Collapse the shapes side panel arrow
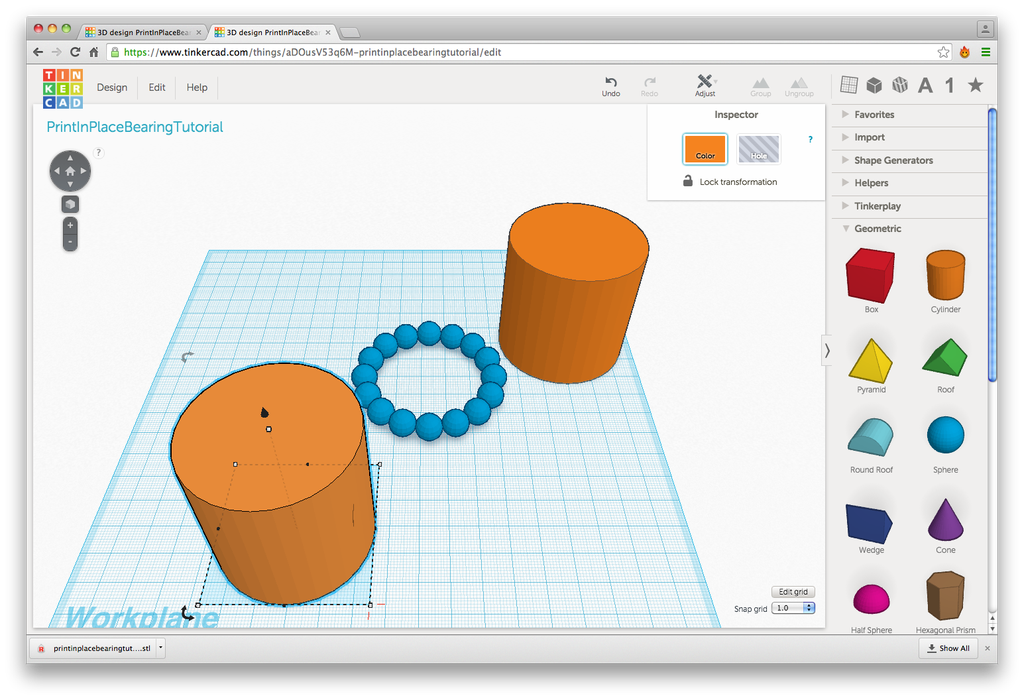 [827, 351]
